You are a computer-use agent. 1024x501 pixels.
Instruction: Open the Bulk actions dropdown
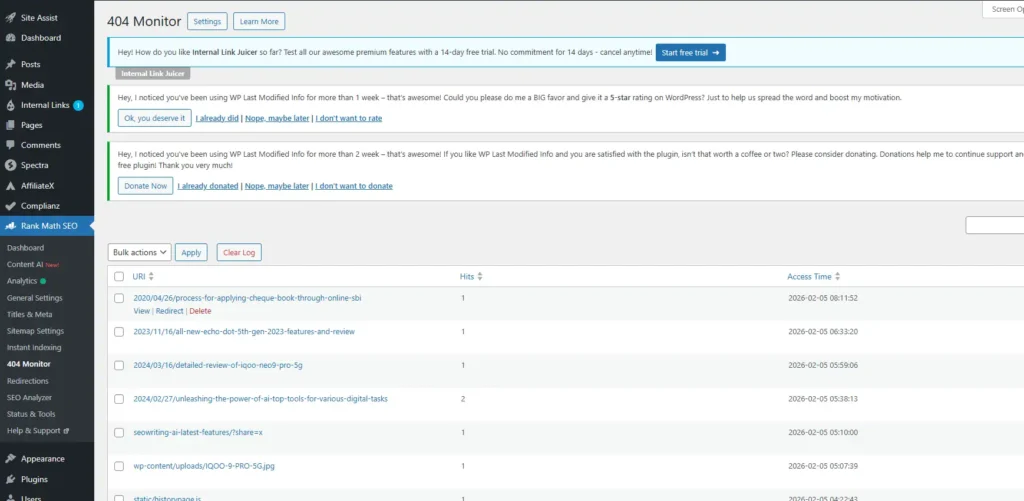tap(139, 252)
